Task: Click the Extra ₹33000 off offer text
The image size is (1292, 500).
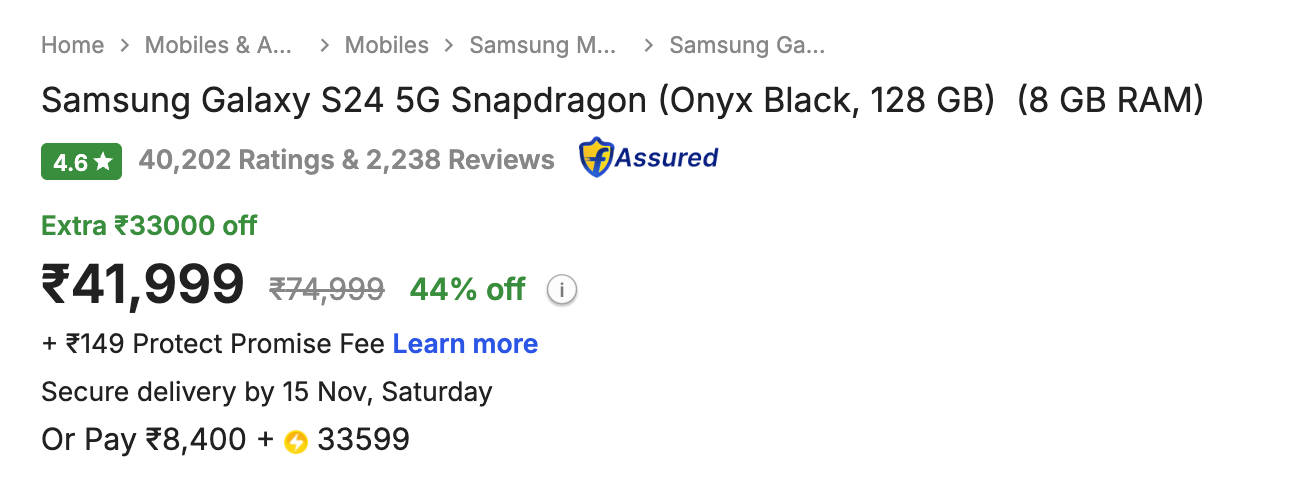Action: point(149,226)
